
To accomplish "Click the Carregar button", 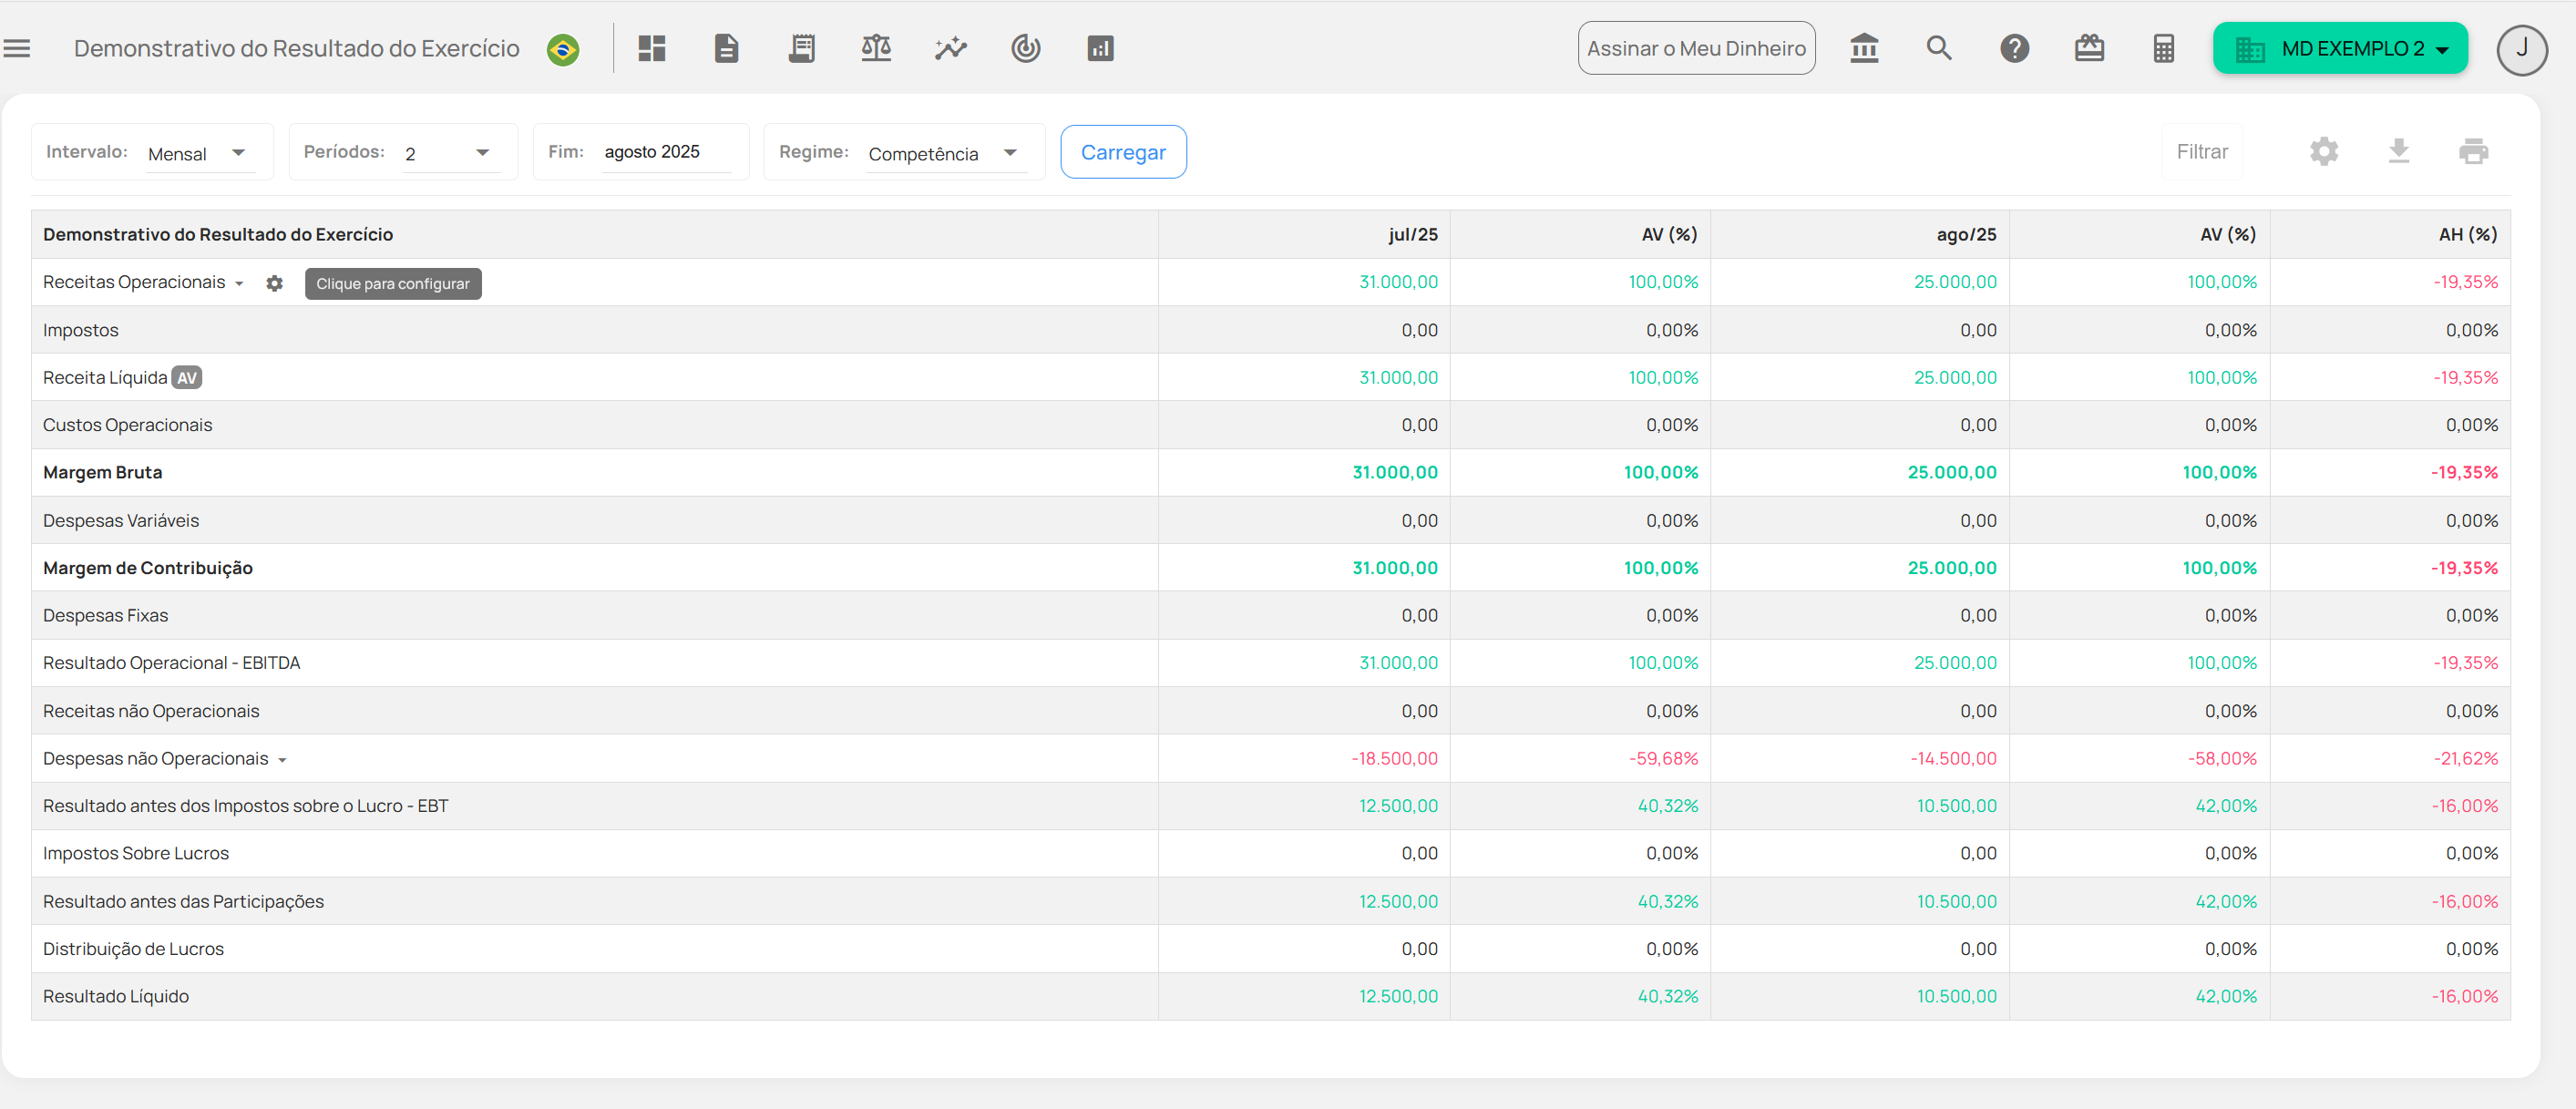I will pos(1123,152).
